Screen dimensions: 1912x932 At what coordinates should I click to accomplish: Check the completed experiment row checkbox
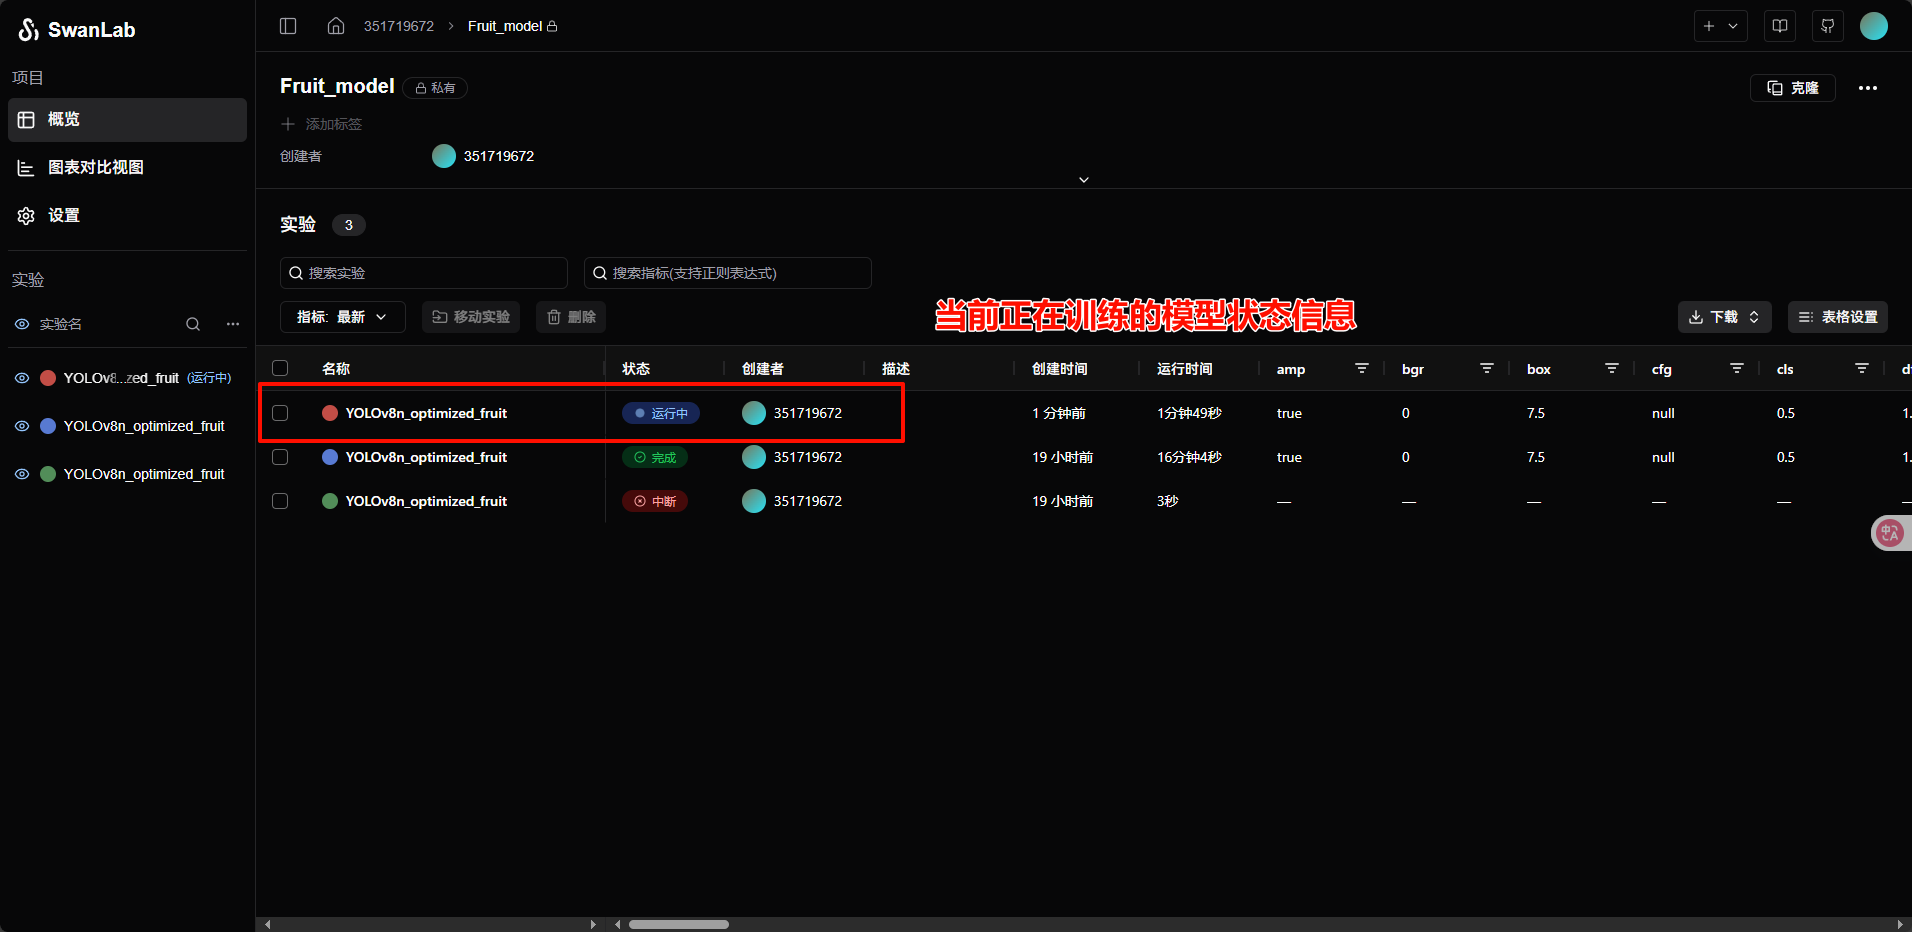pos(280,457)
